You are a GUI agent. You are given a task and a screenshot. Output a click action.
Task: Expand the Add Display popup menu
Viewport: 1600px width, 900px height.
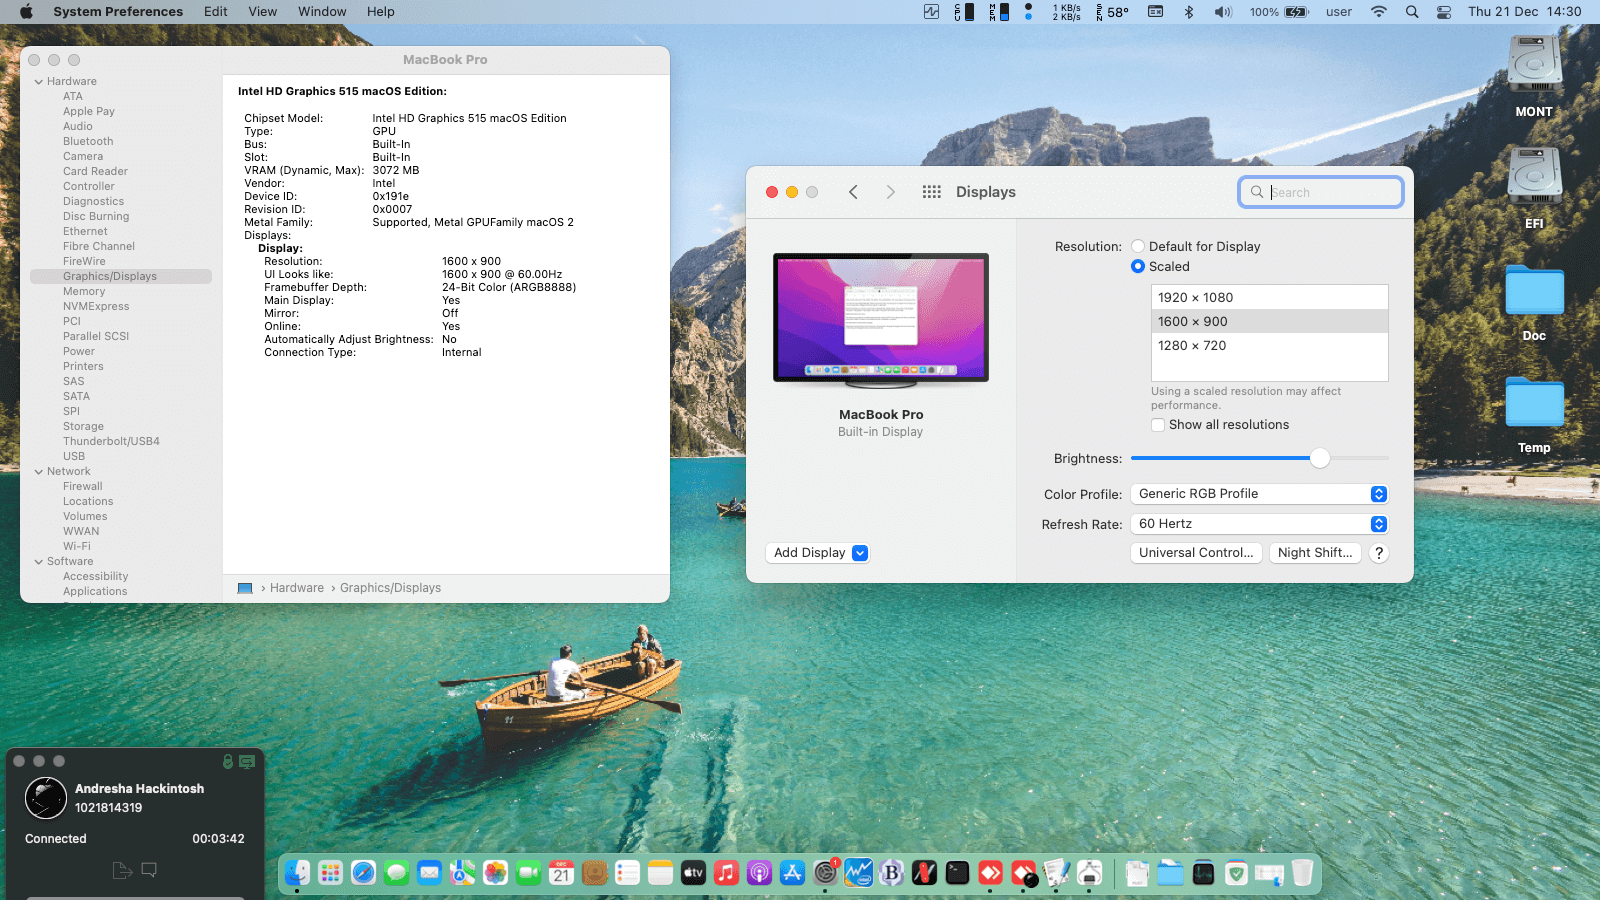860,552
